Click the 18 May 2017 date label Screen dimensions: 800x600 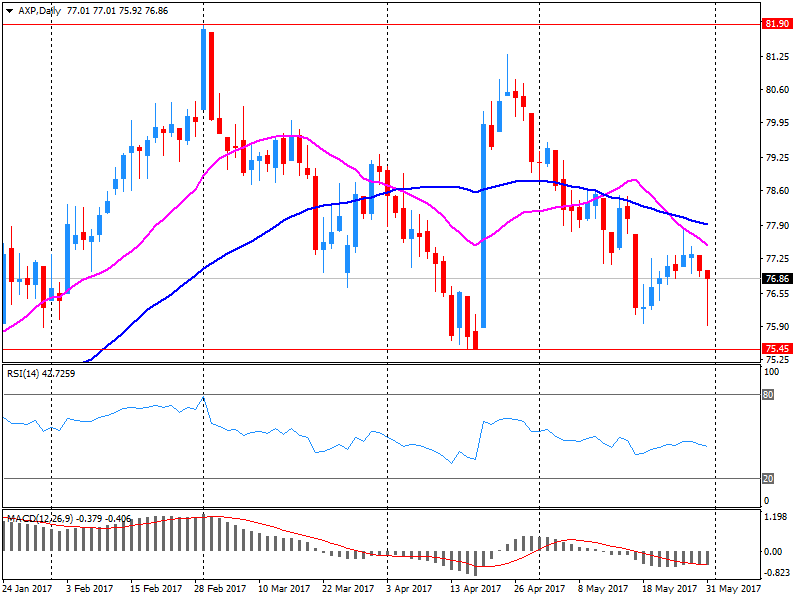pyautogui.click(x=669, y=589)
